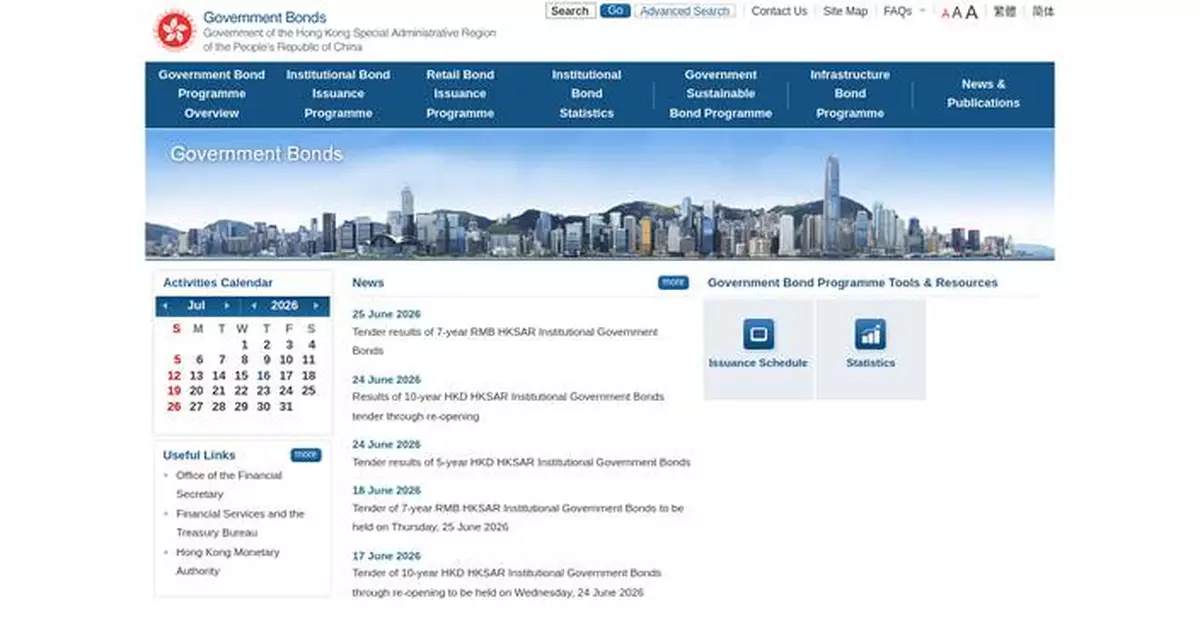Open Institutional Bond Issuance Programme menu
1200x629 pixels.
tap(338, 94)
